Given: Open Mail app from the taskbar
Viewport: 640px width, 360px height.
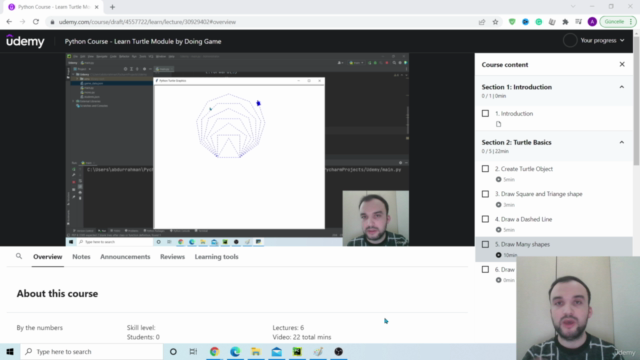Looking at the screenshot, I should click(276, 351).
